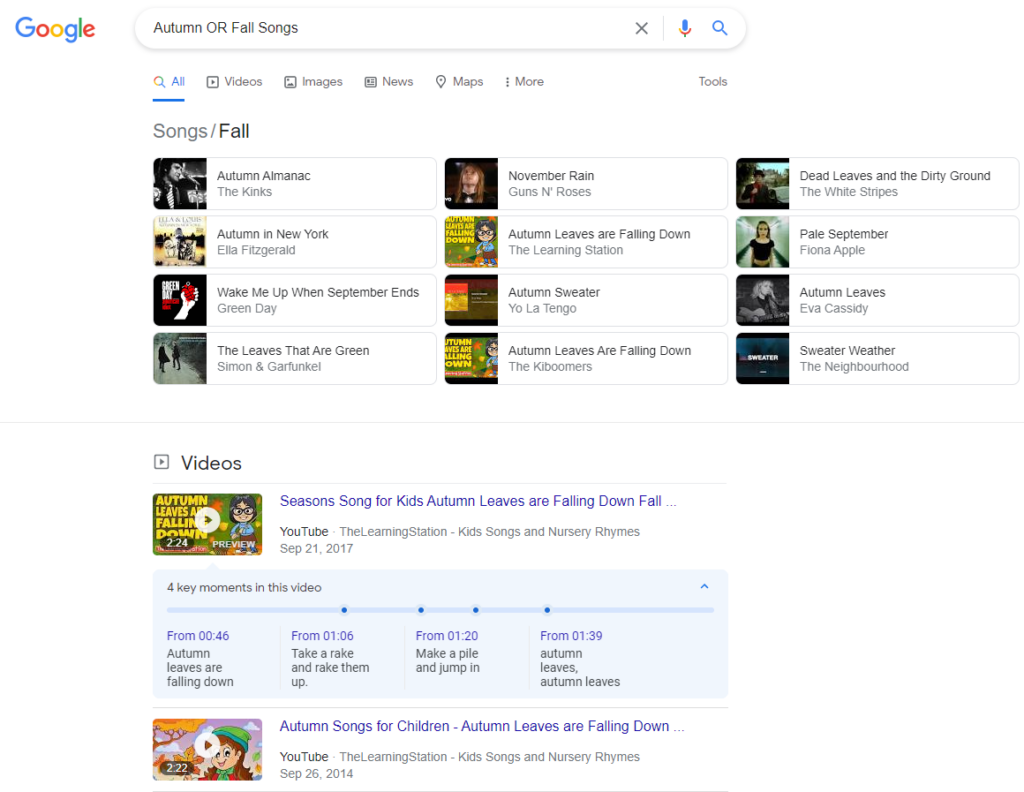Collapse the key moments panel

[x=704, y=587]
